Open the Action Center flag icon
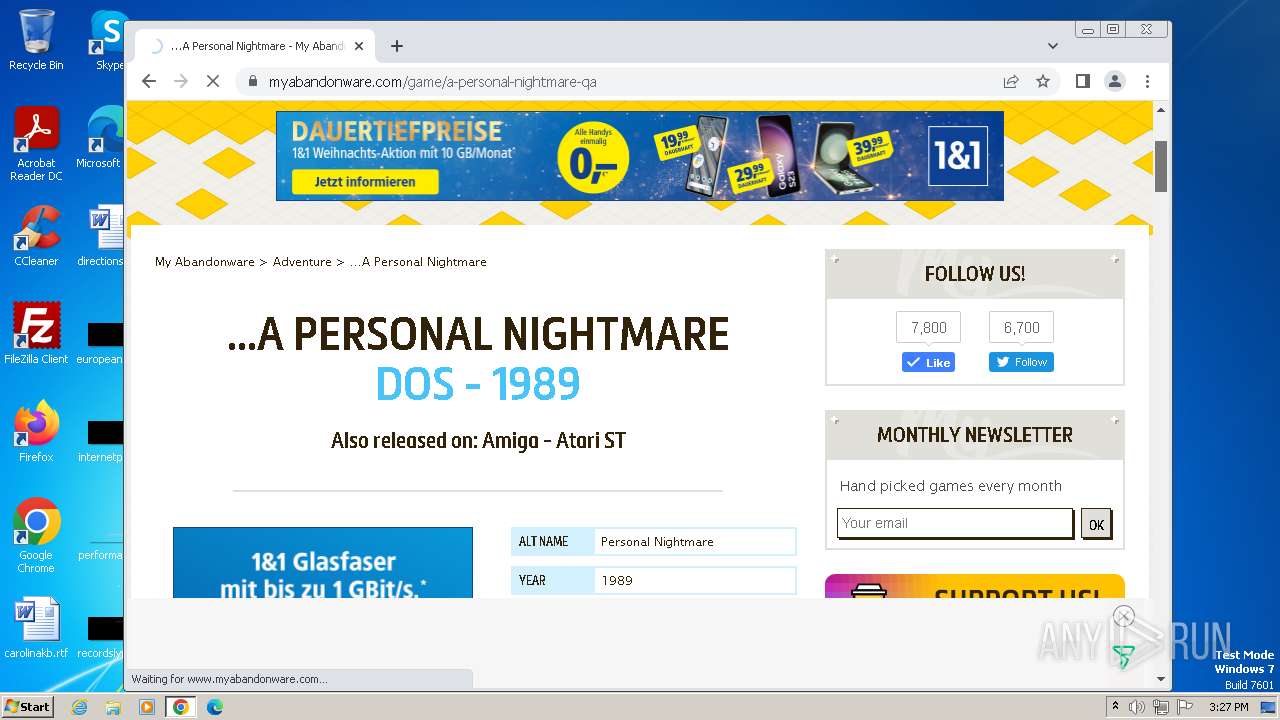The height and width of the screenshot is (720, 1280). [1183, 707]
